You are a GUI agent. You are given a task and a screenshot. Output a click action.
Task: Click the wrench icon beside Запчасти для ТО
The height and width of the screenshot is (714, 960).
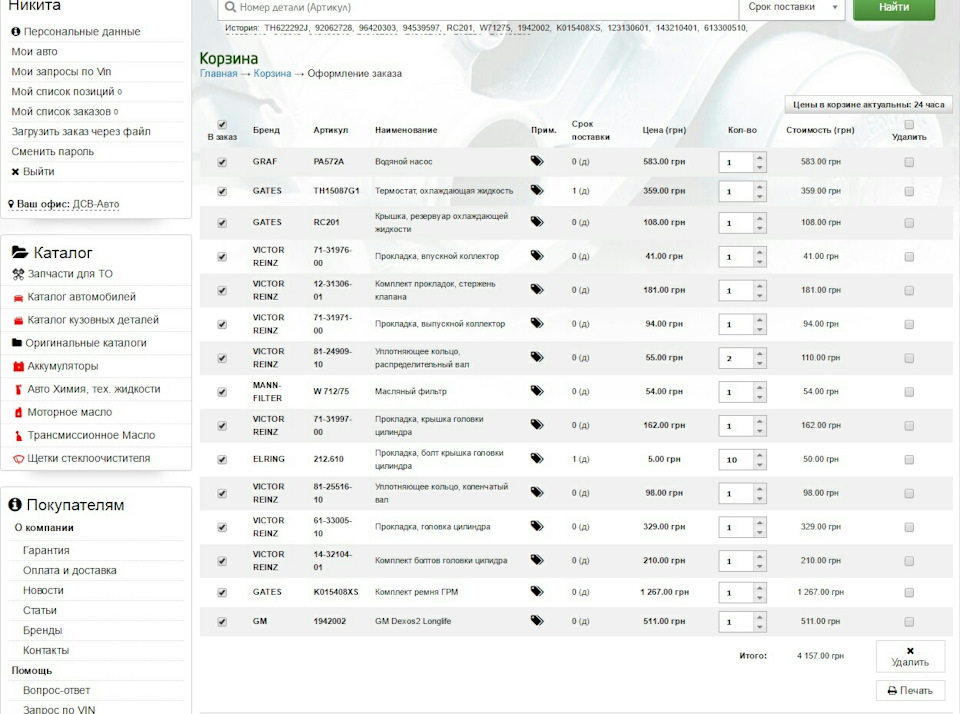click(x=18, y=274)
